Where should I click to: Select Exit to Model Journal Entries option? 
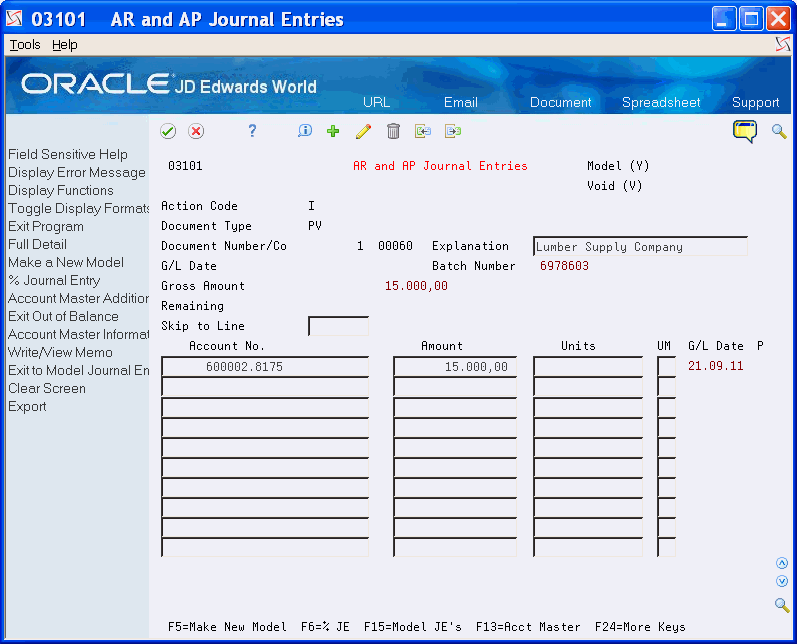pyautogui.click(x=78, y=371)
